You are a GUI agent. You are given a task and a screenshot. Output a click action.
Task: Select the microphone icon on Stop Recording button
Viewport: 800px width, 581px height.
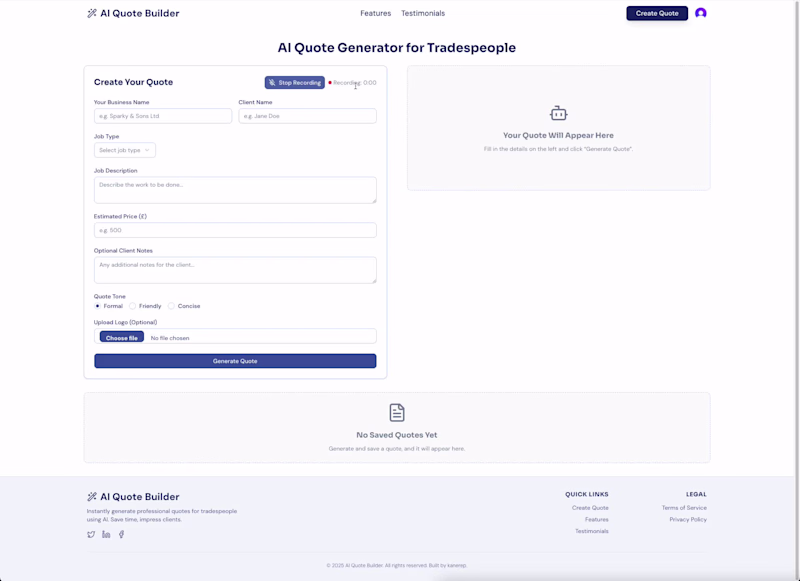click(x=270, y=82)
